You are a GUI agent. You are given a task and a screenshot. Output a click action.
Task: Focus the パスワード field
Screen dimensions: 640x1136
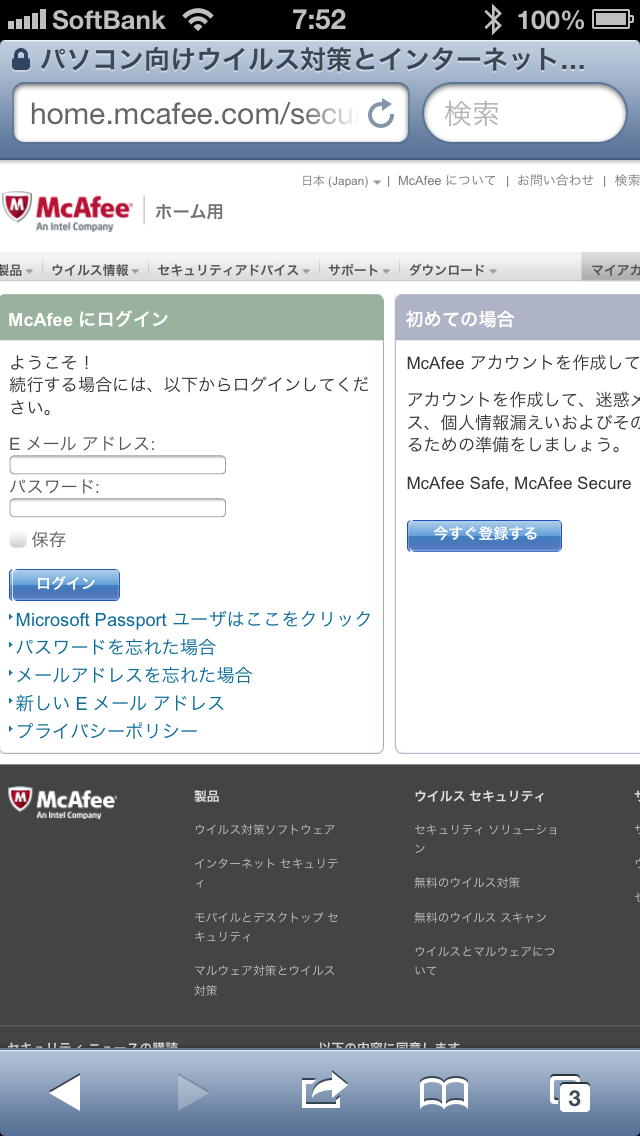117,508
